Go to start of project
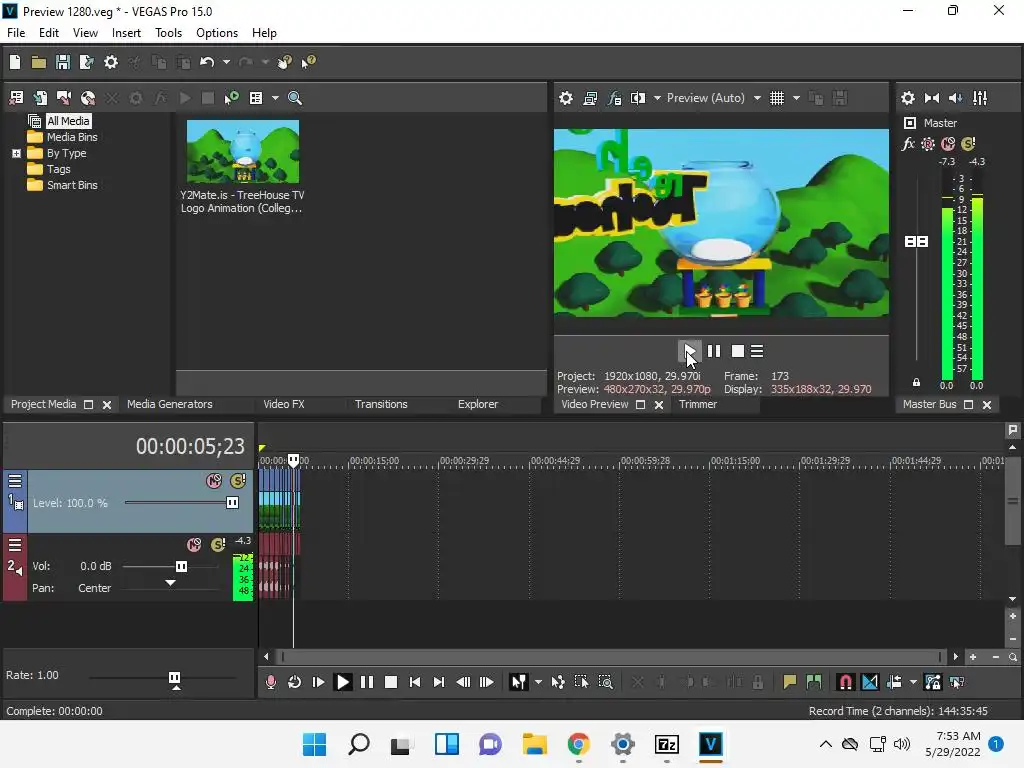This screenshot has width=1024, height=768. (415, 682)
